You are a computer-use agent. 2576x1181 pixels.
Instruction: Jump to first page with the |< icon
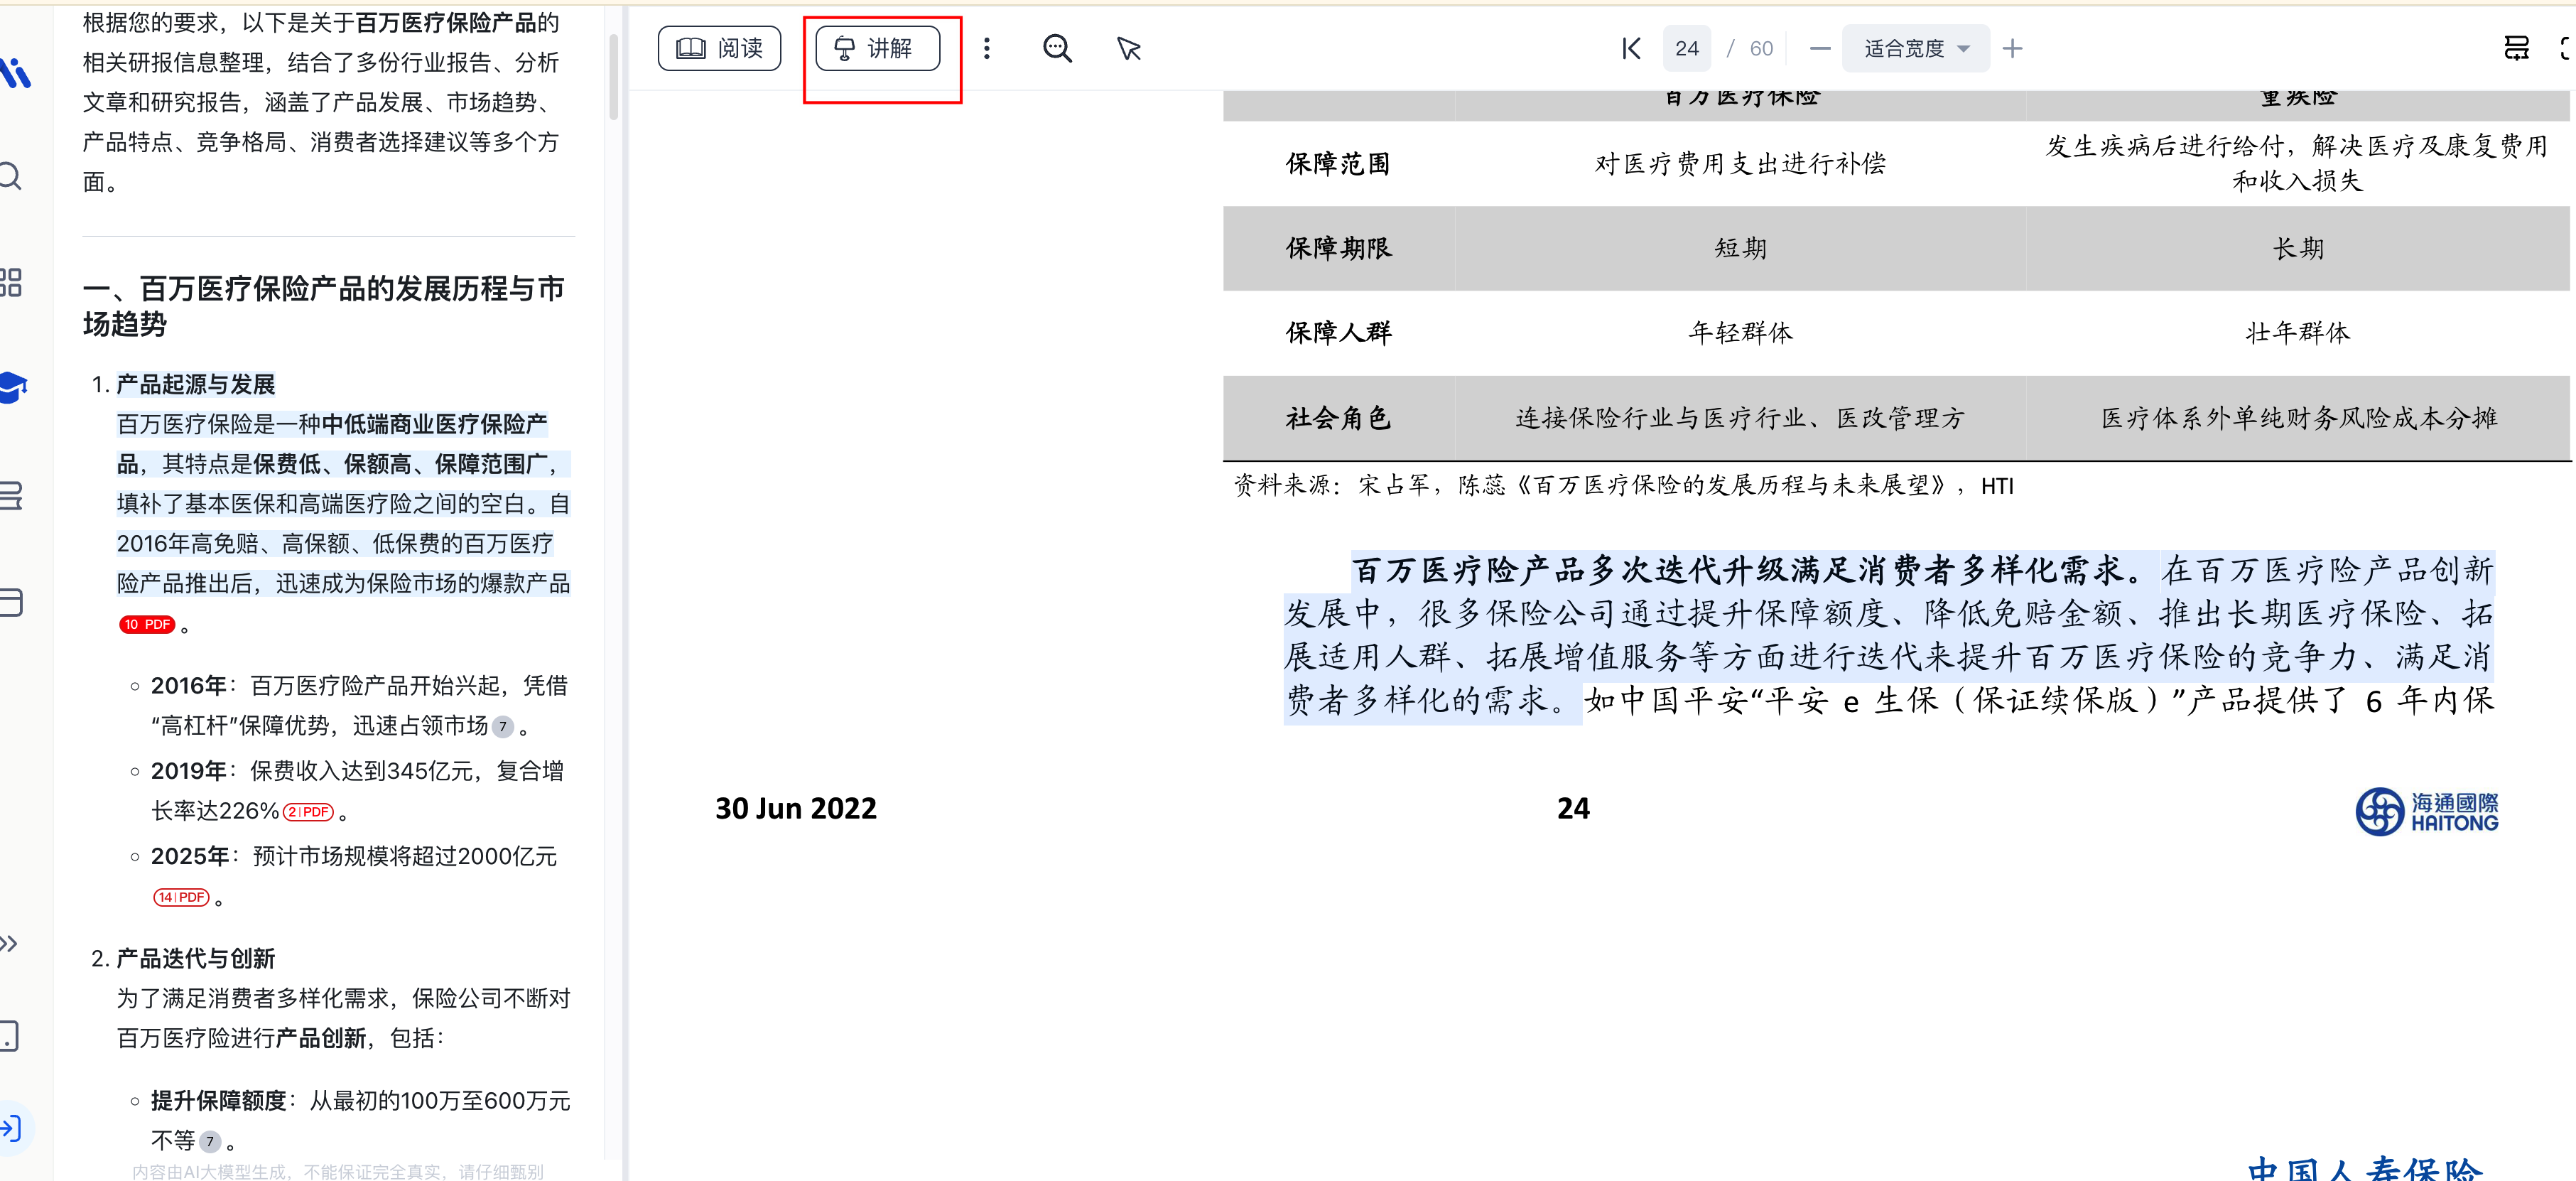click(1631, 48)
